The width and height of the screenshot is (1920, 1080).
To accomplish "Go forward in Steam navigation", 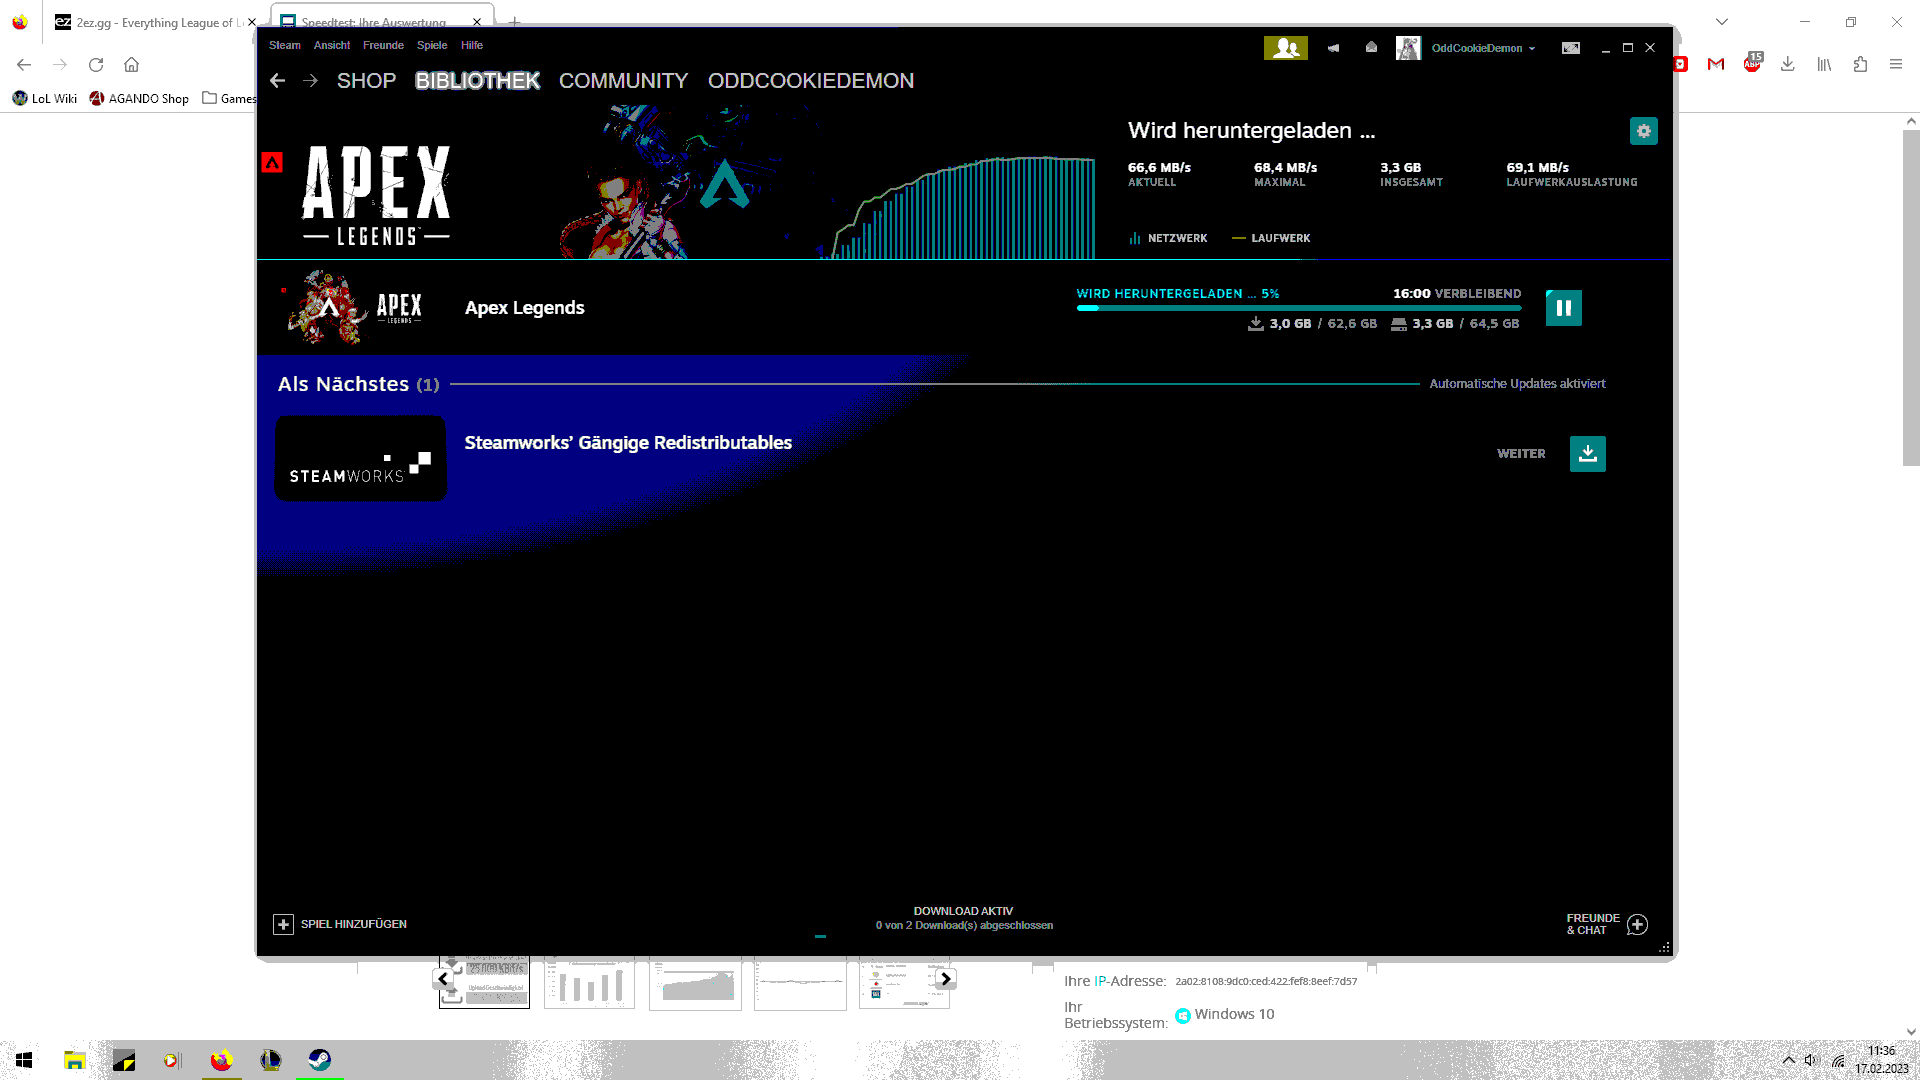I will (x=311, y=81).
